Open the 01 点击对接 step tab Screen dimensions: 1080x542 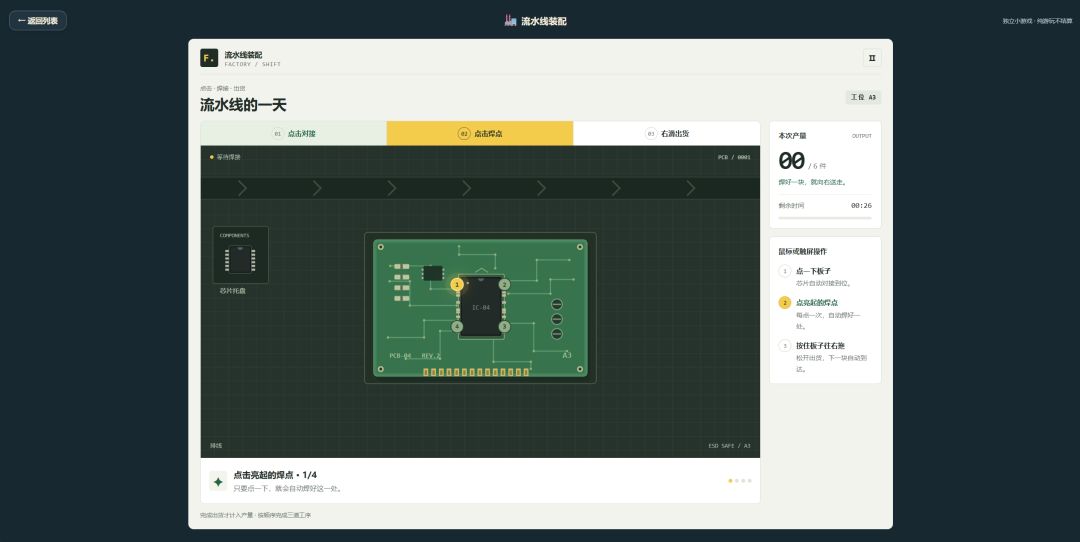(x=293, y=134)
